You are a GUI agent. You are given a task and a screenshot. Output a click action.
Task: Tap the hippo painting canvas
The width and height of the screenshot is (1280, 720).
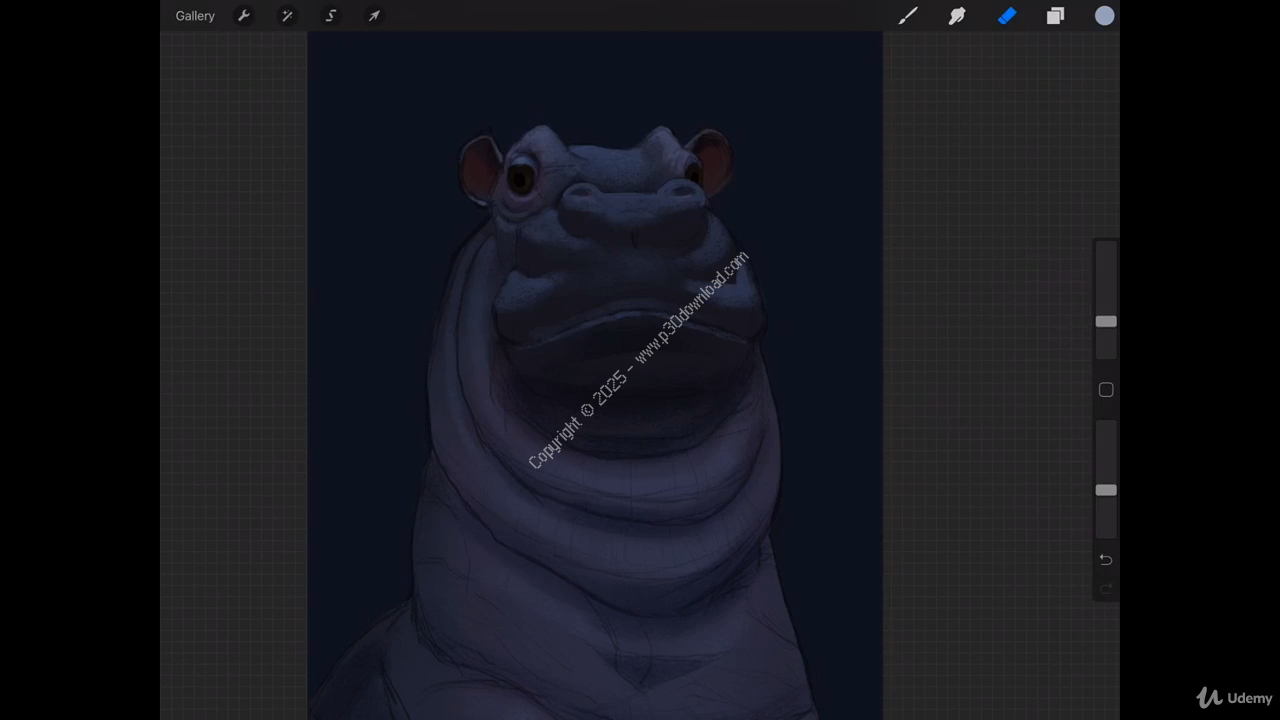point(595,375)
